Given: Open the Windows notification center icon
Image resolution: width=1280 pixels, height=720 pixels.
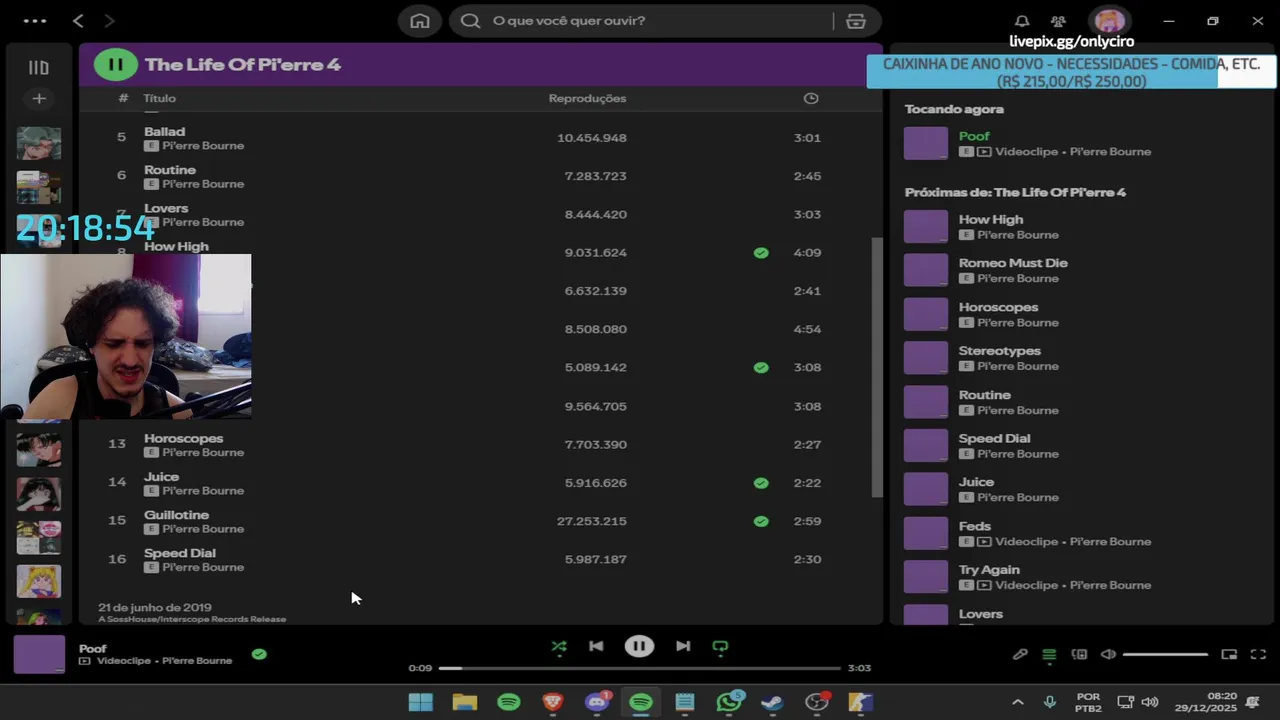Looking at the screenshot, I should click(x=1253, y=702).
